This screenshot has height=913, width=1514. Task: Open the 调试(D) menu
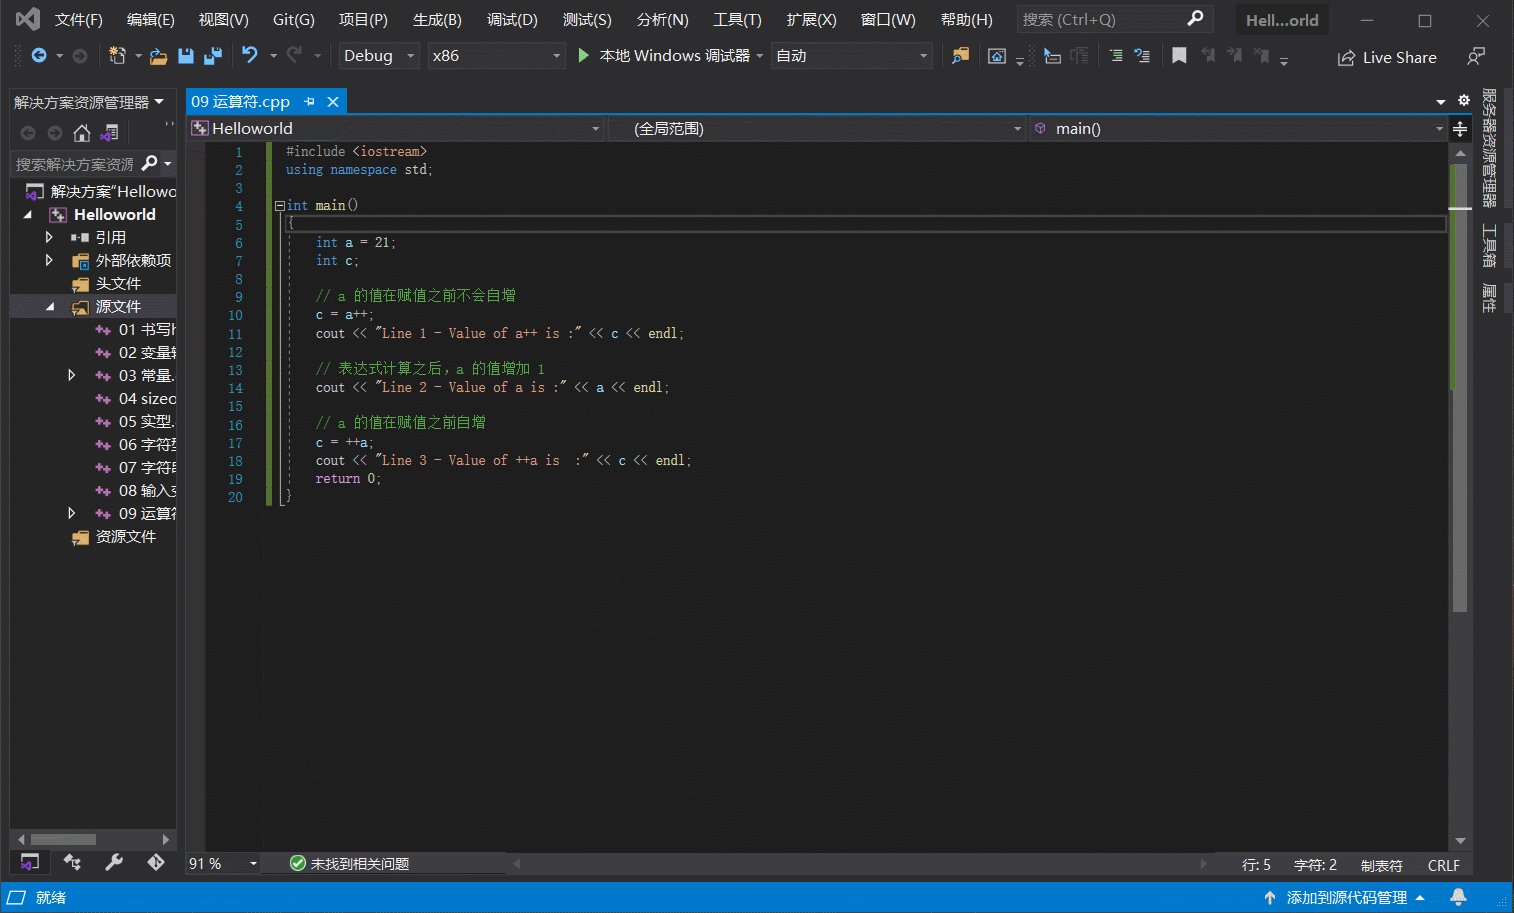(x=512, y=20)
